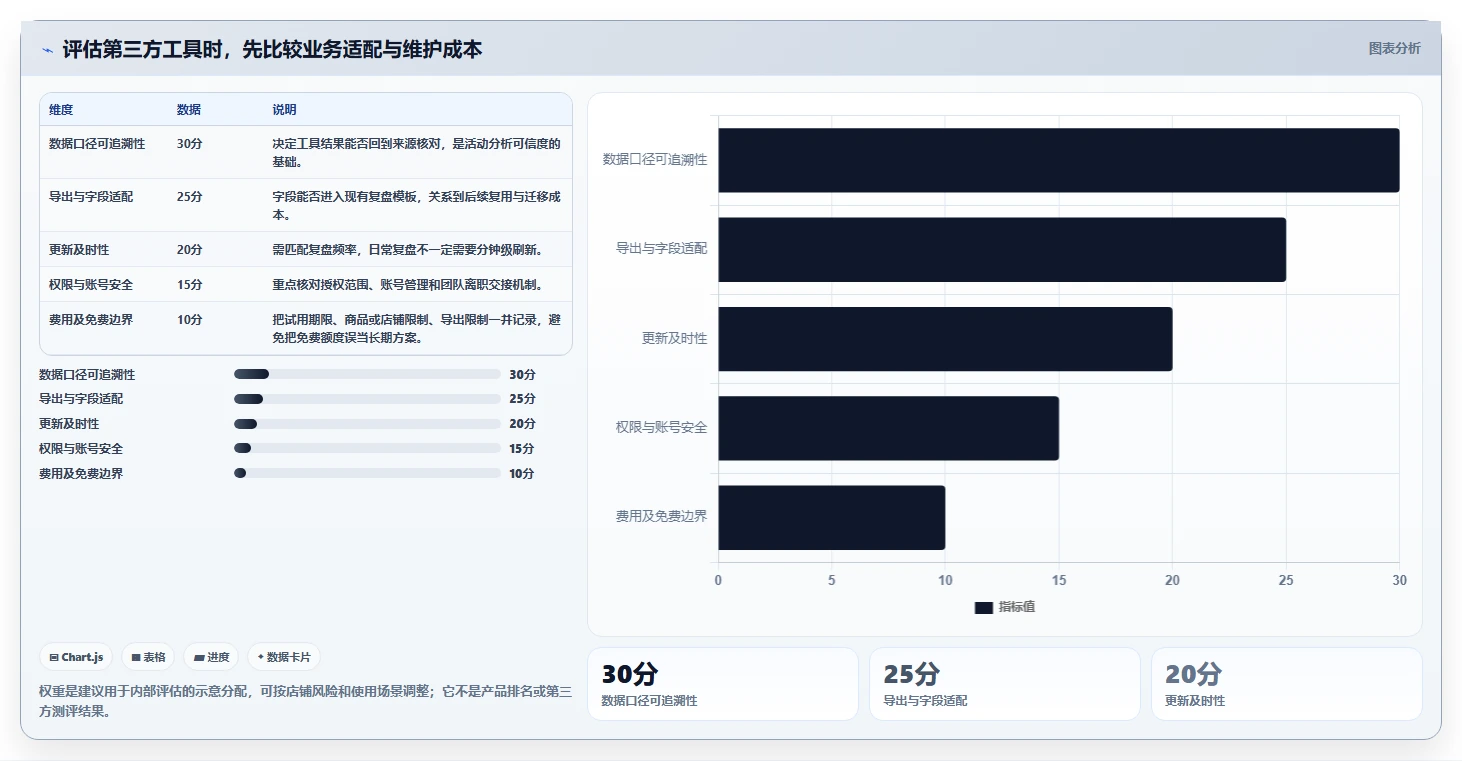Click the 权限与账号安全 chart bar

point(888,428)
